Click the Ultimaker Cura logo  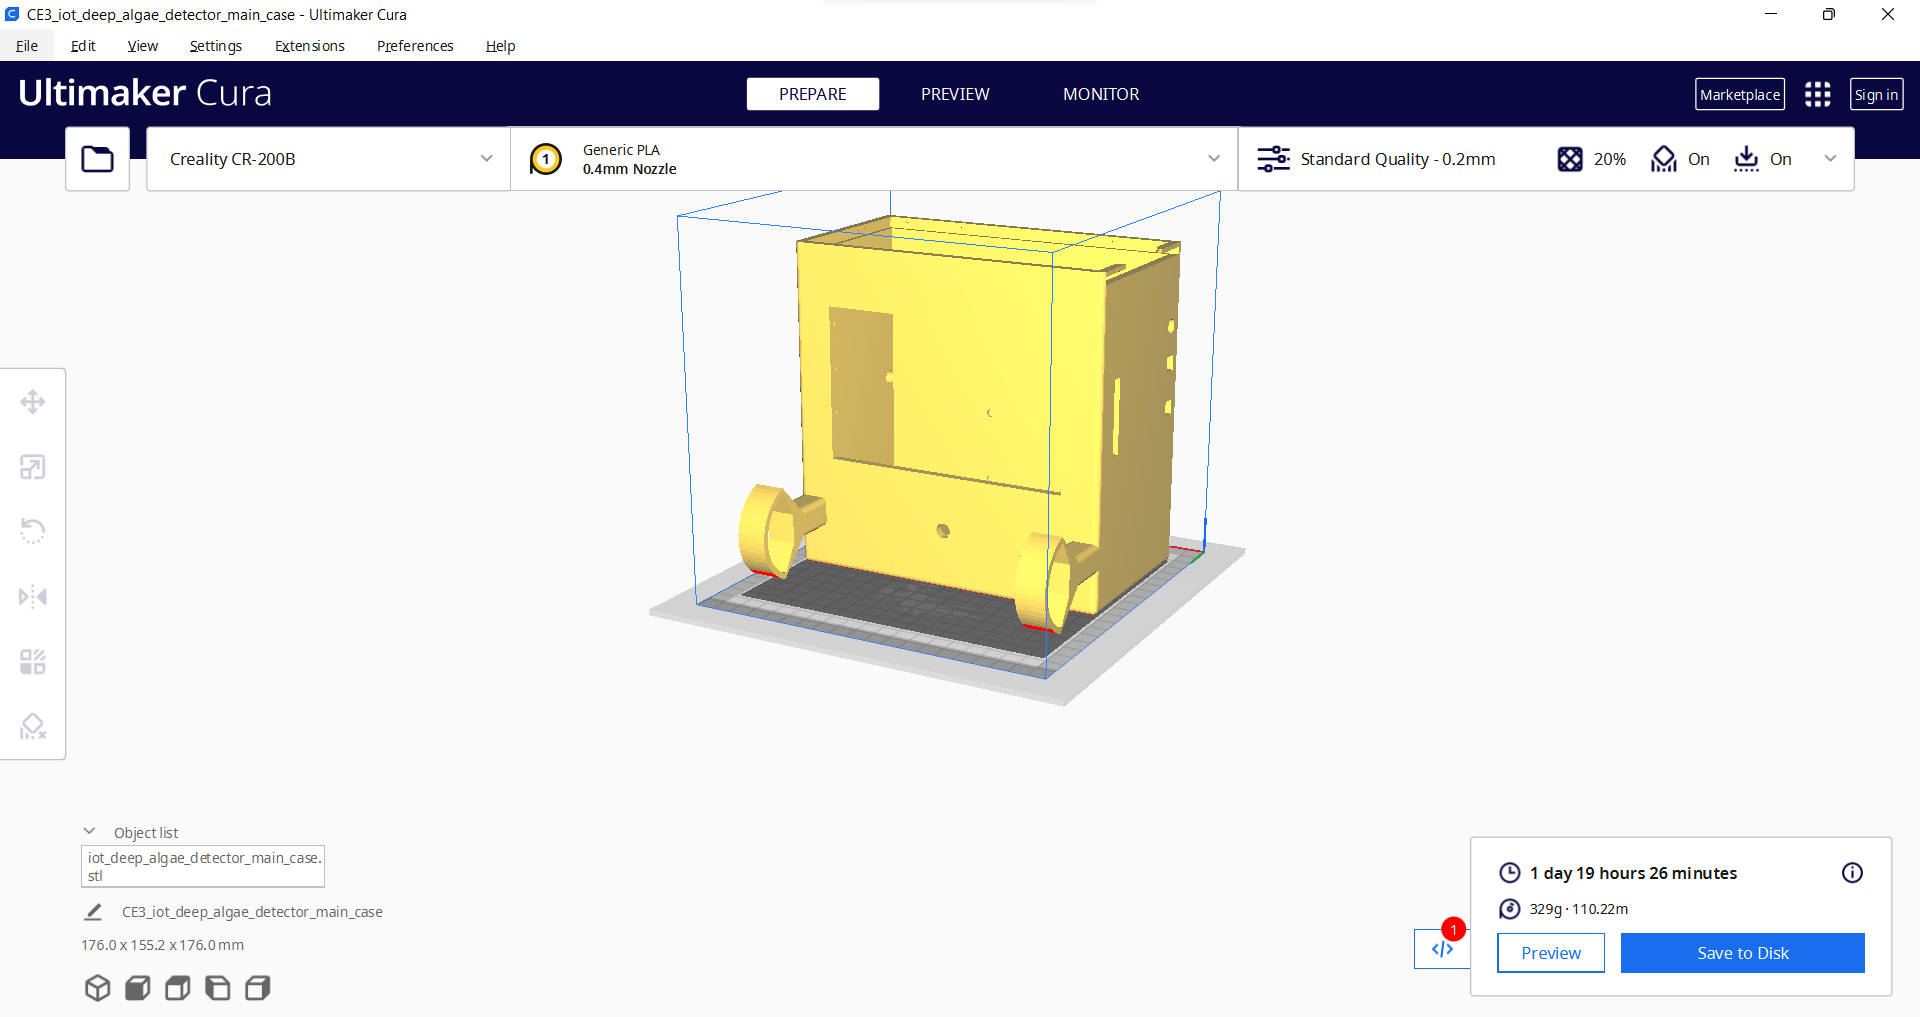click(x=145, y=93)
